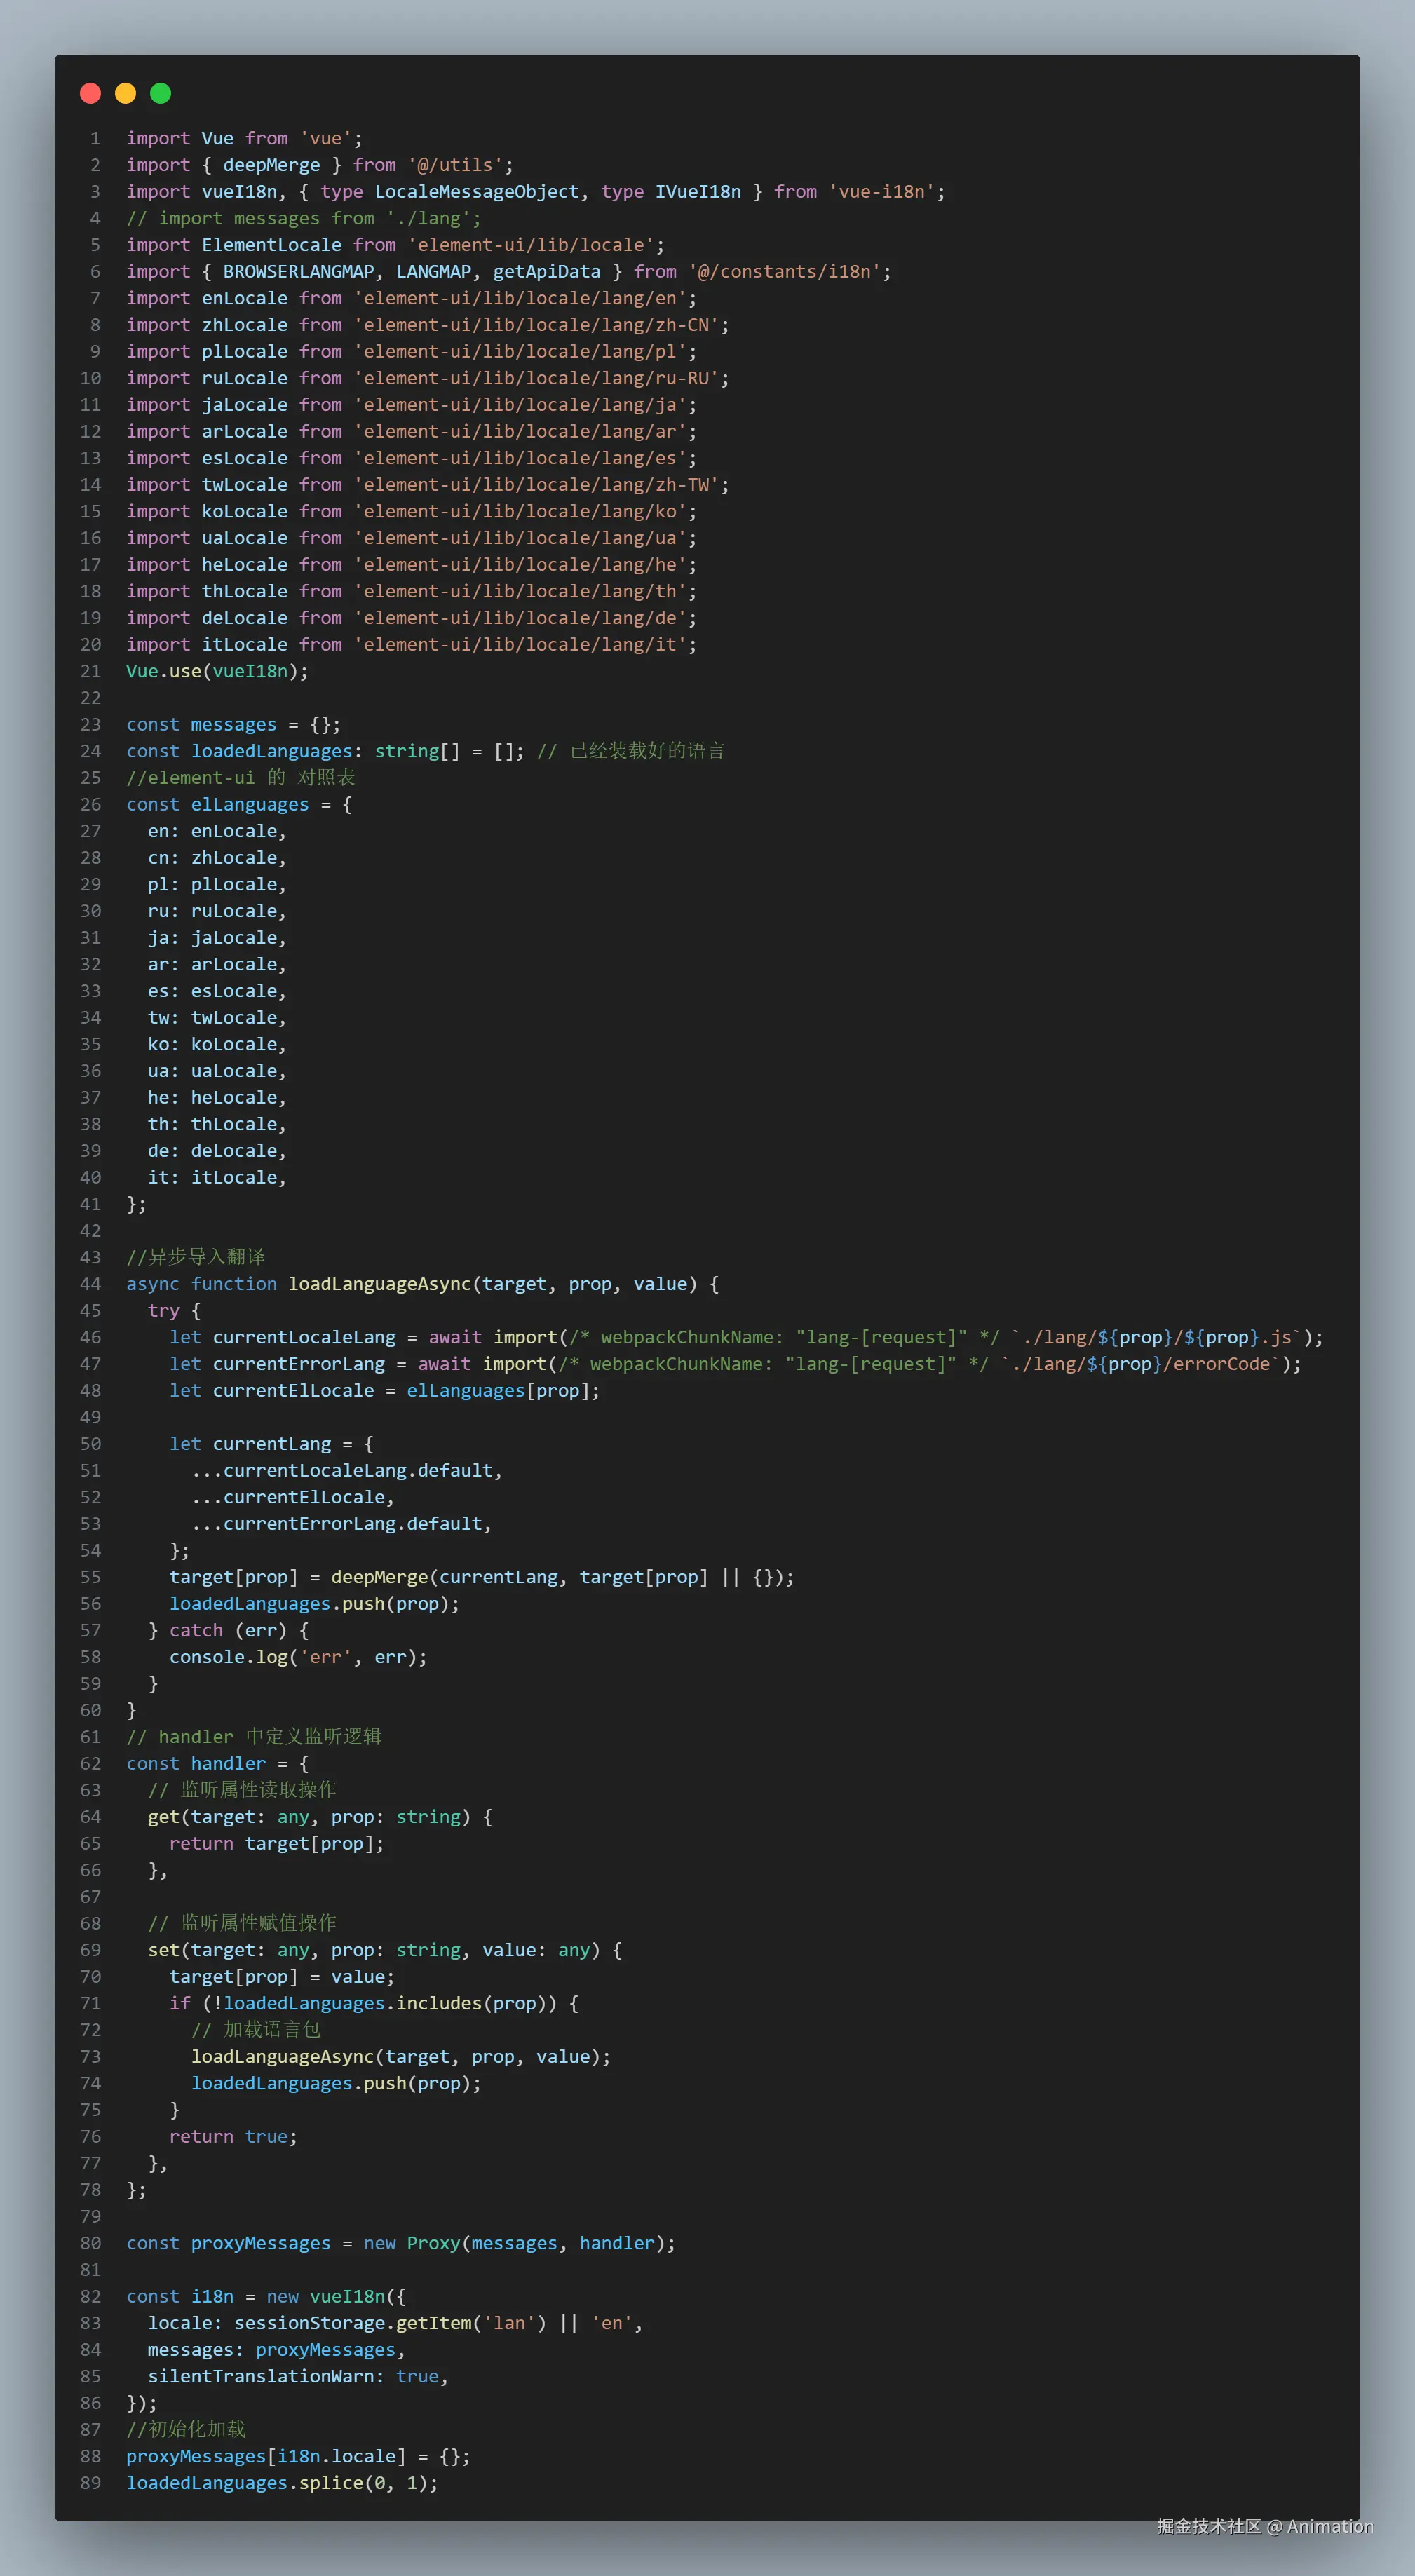Click the red close dot
The height and width of the screenshot is (2576, 1415).
pos(90,93)
